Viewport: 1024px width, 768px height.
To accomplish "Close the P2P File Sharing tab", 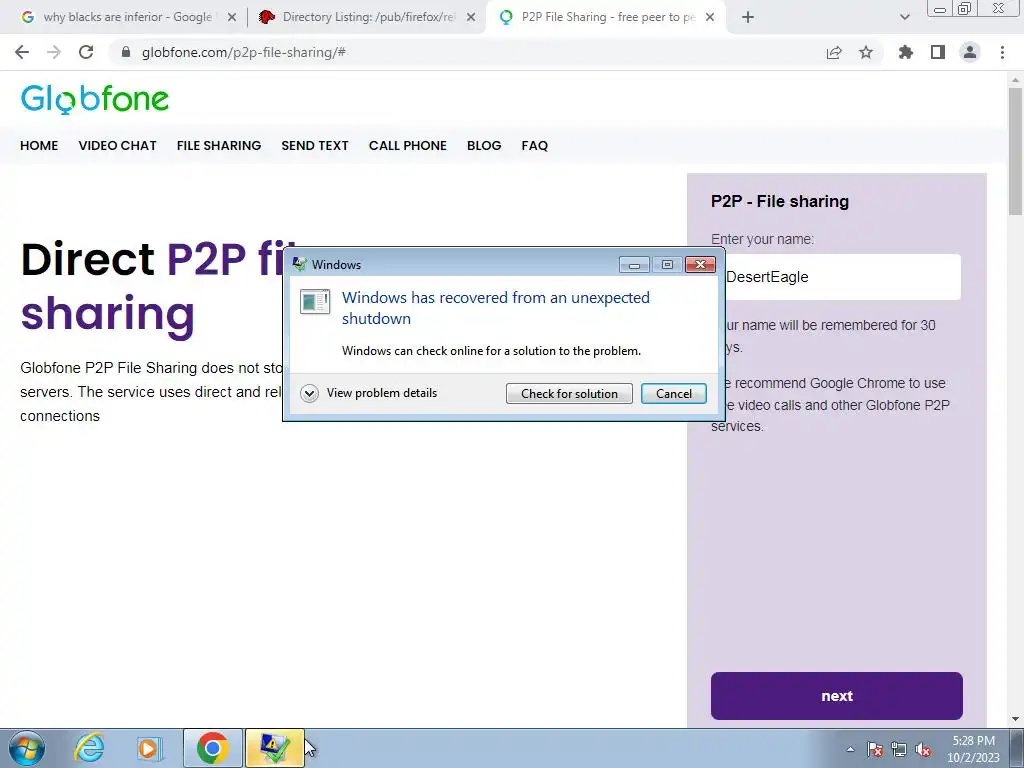I will [711, 17].
